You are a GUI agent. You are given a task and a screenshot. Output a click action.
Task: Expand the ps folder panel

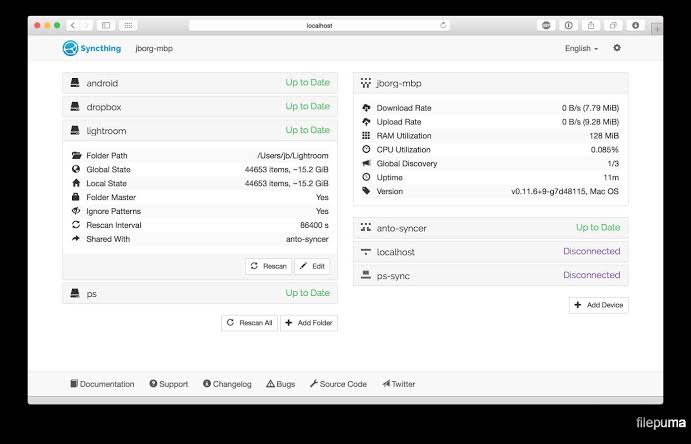(x=200, y=293)
